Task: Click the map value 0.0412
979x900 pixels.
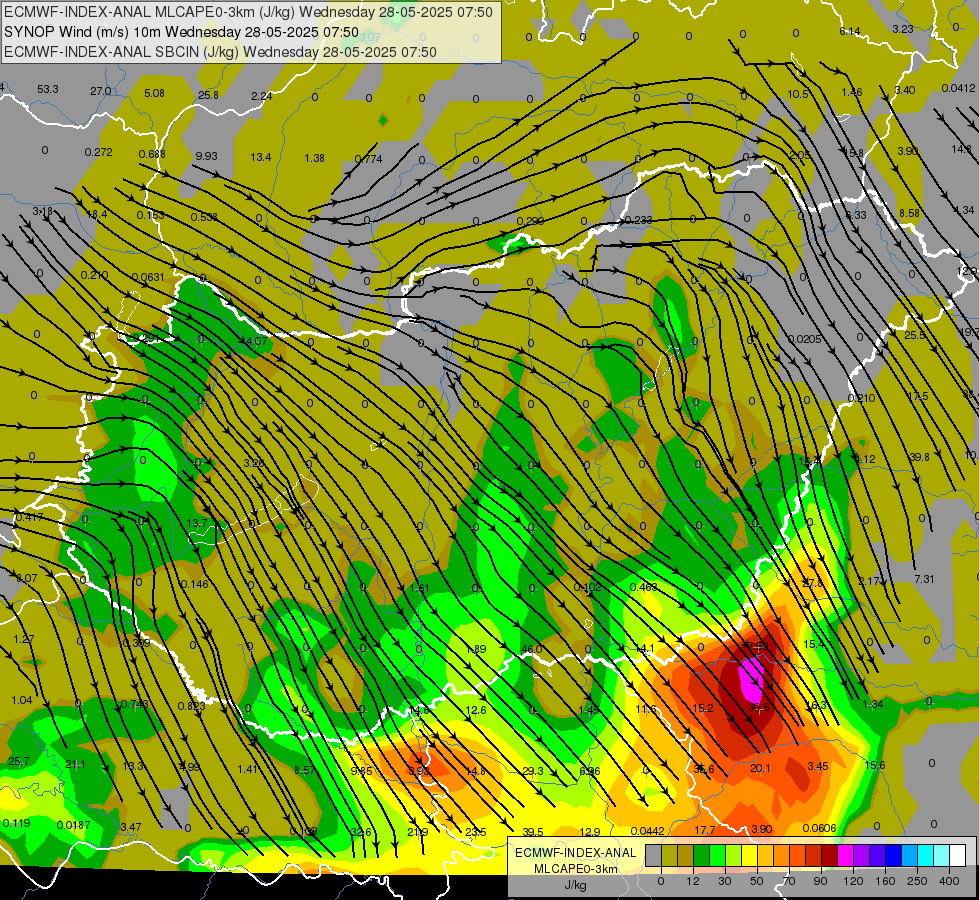Action: 958,88
